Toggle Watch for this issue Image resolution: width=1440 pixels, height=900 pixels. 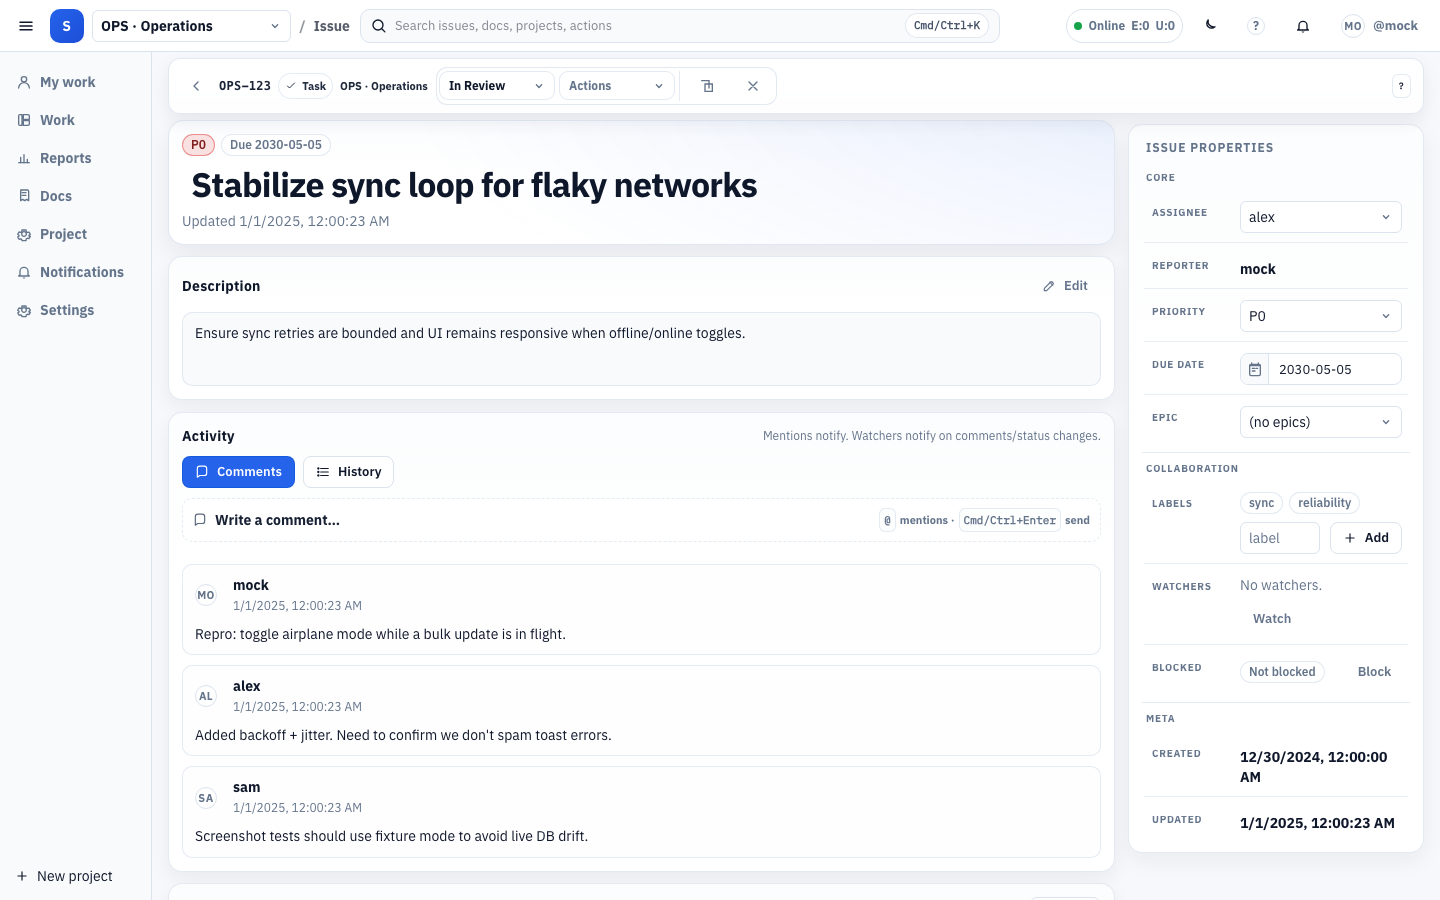(x=1272, y=619)
